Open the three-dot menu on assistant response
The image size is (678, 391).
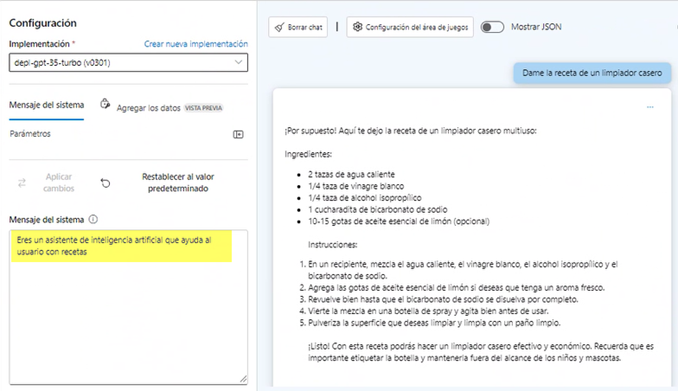pos(650,107)
